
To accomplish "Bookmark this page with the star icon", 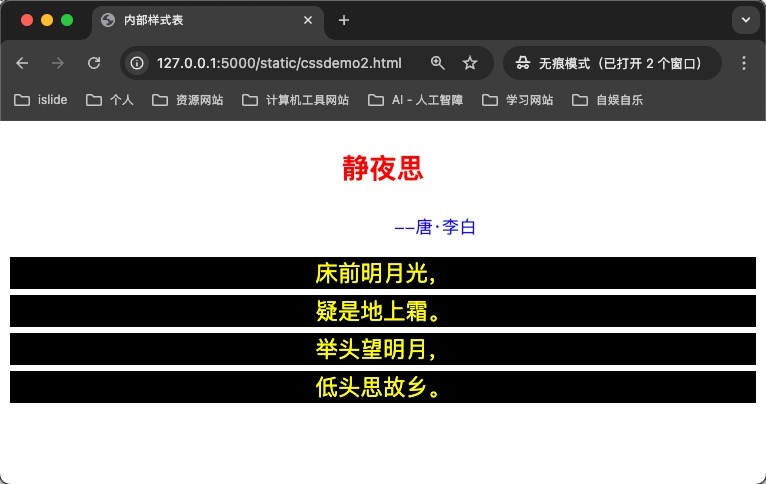I will (x=470, y=63).
